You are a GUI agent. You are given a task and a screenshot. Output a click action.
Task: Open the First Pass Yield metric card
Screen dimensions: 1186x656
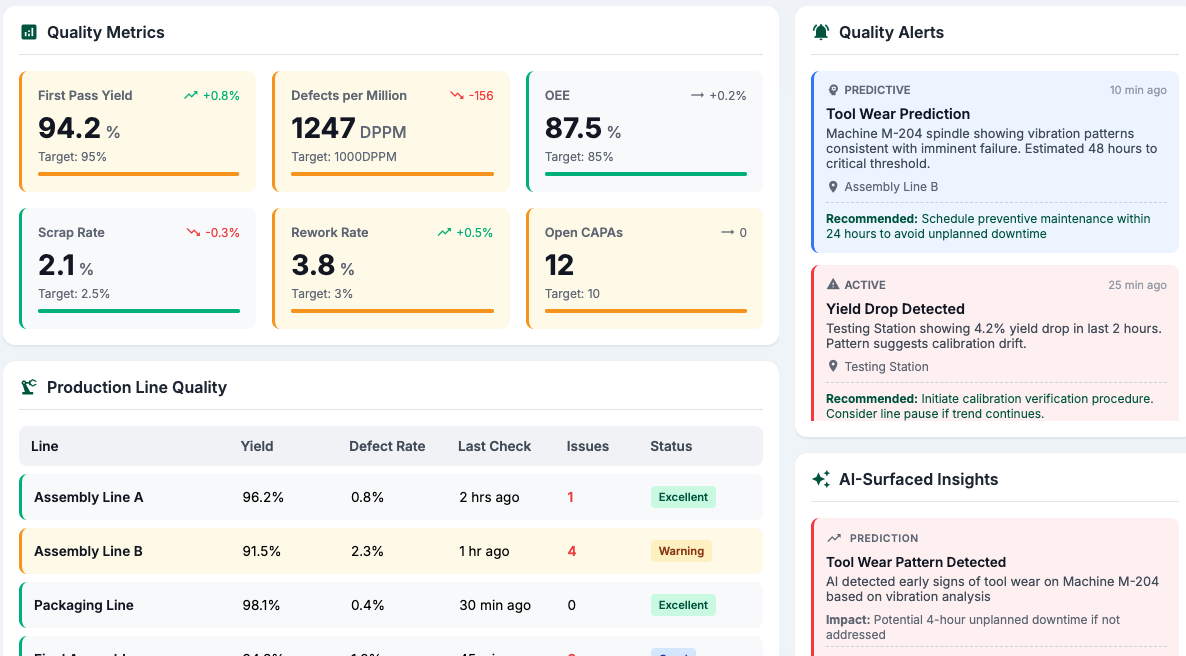point(137,131)
